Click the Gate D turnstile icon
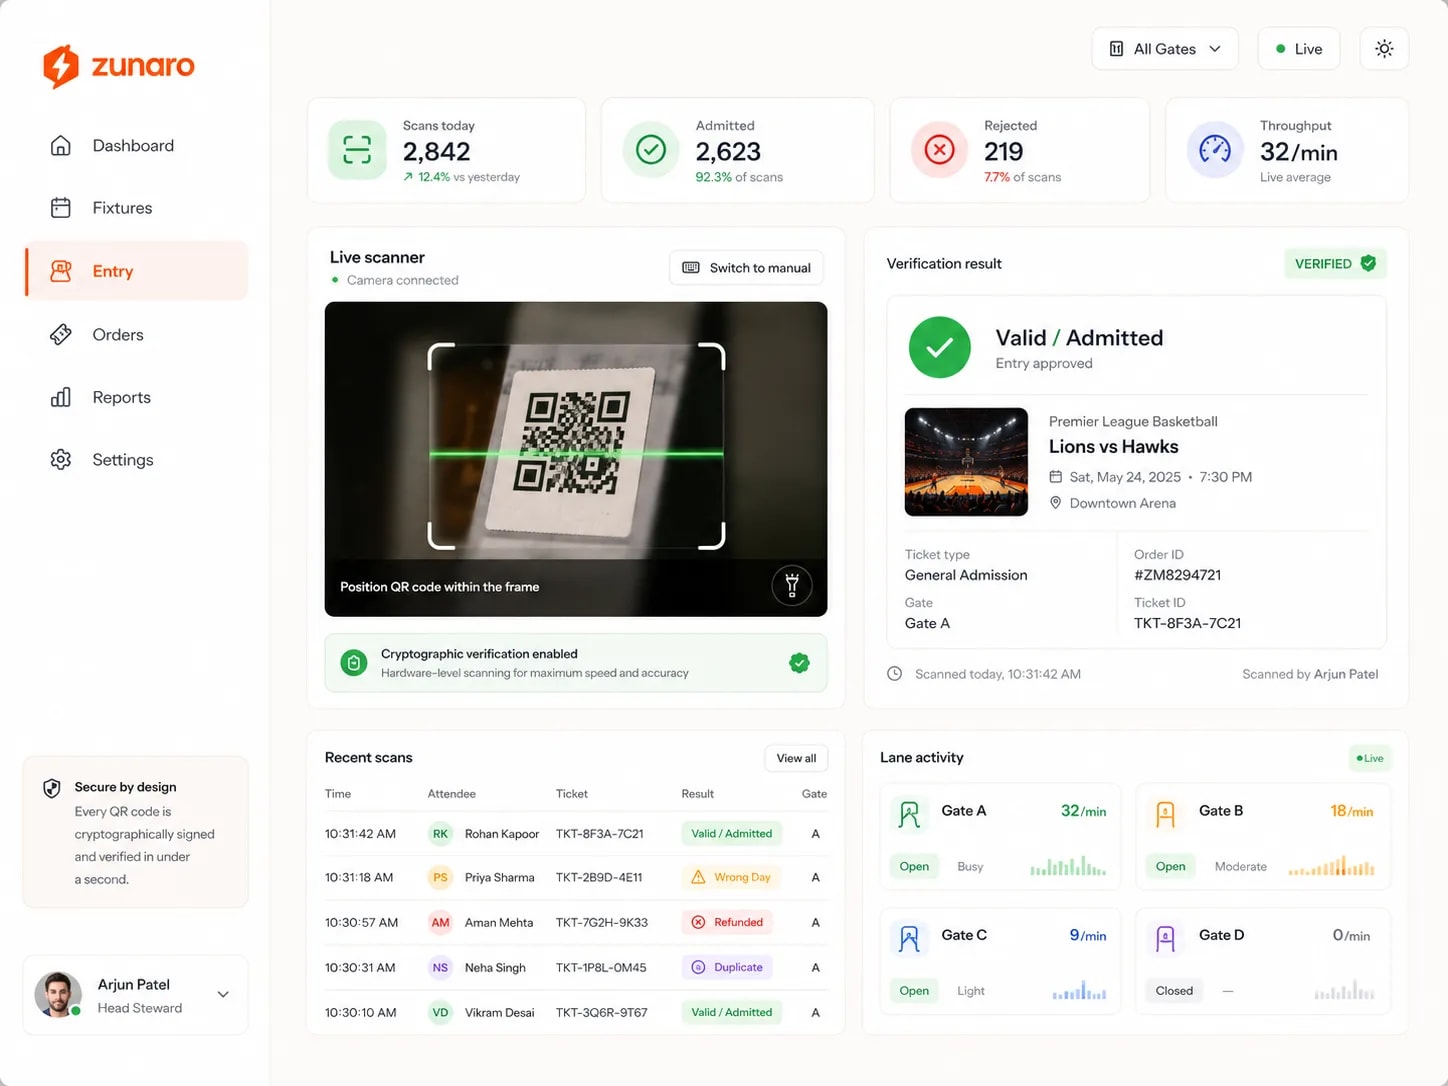Image resolution: width=1448 pixels, height=1086 pixels. coord(1165,938)
